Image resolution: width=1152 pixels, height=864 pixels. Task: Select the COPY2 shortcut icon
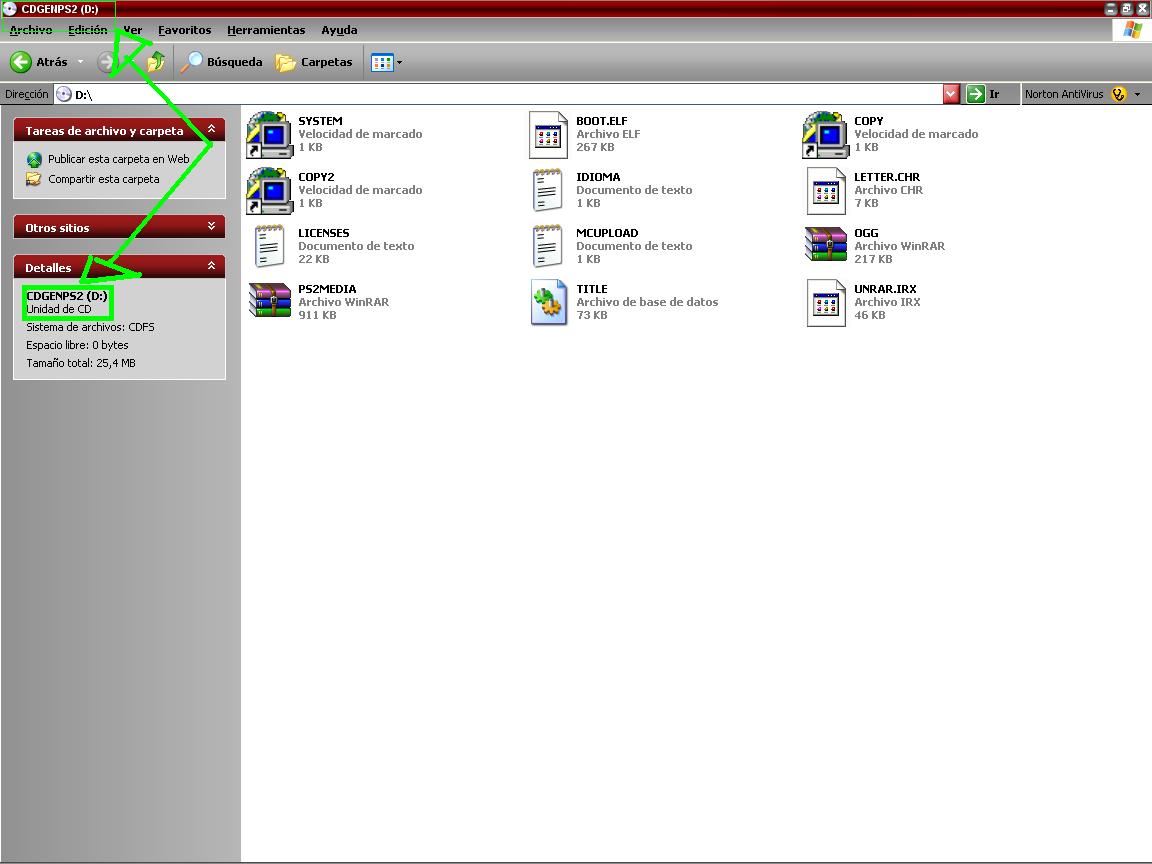pos(270,190)
